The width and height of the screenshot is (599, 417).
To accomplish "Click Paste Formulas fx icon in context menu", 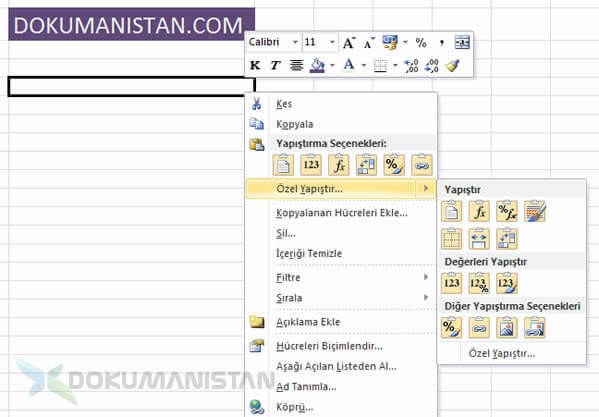I will (338, 165).
